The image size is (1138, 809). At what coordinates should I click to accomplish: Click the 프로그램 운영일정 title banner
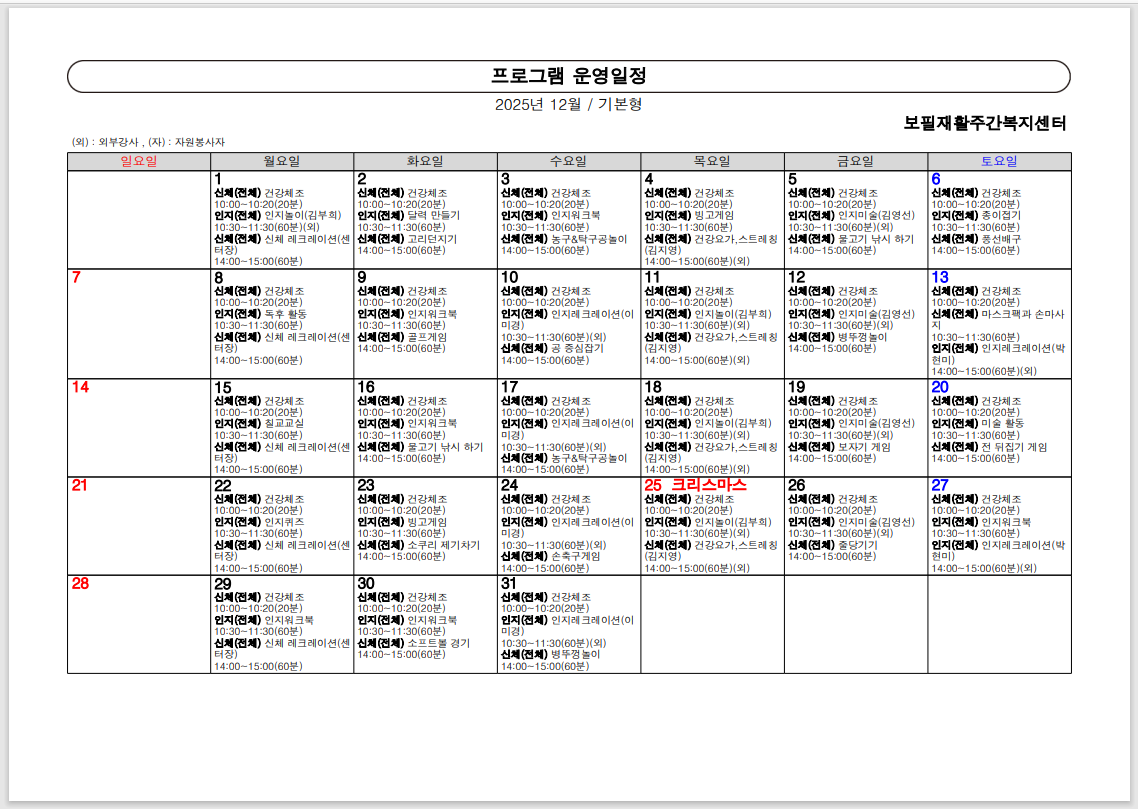[568, 76]
